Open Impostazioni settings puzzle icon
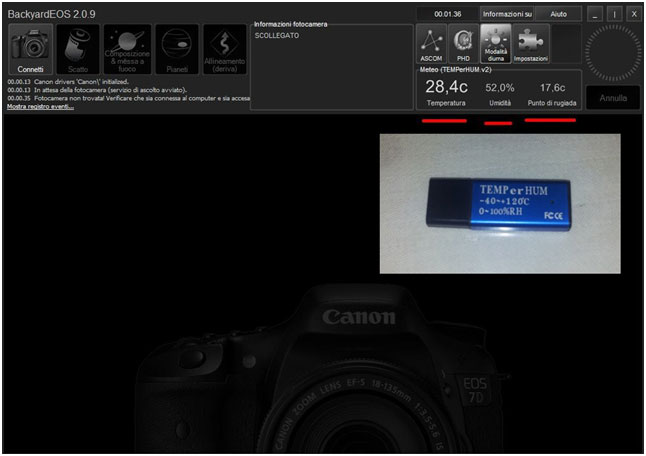Image resolution: width=646 pixels, height=456 pixels. tap(531, 44)
